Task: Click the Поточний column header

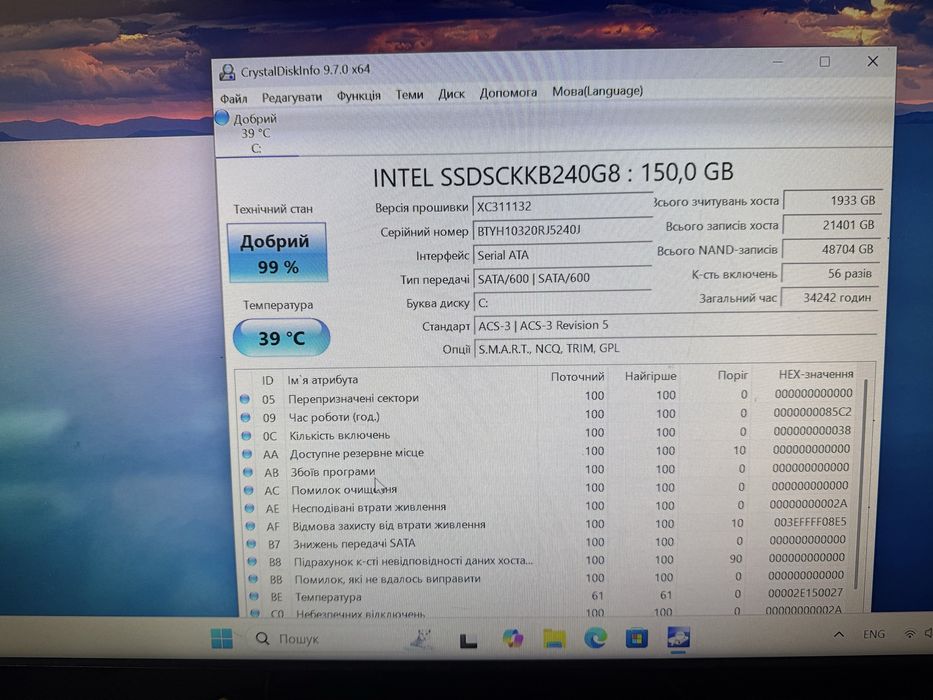Action: point(577,377)
